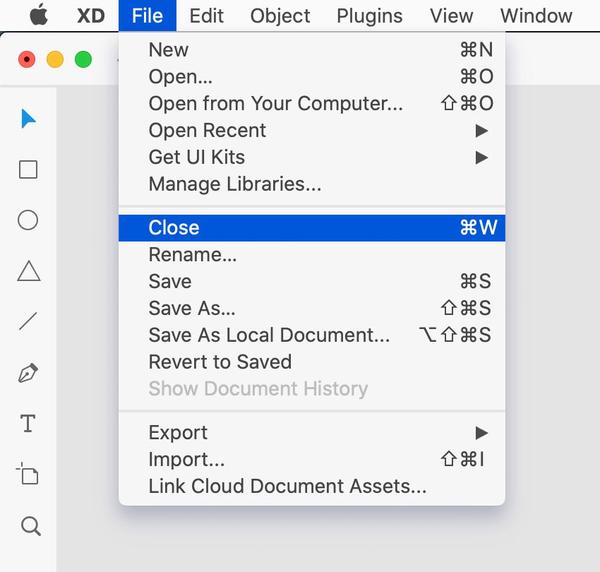Open the Object menu

(280, 16)
